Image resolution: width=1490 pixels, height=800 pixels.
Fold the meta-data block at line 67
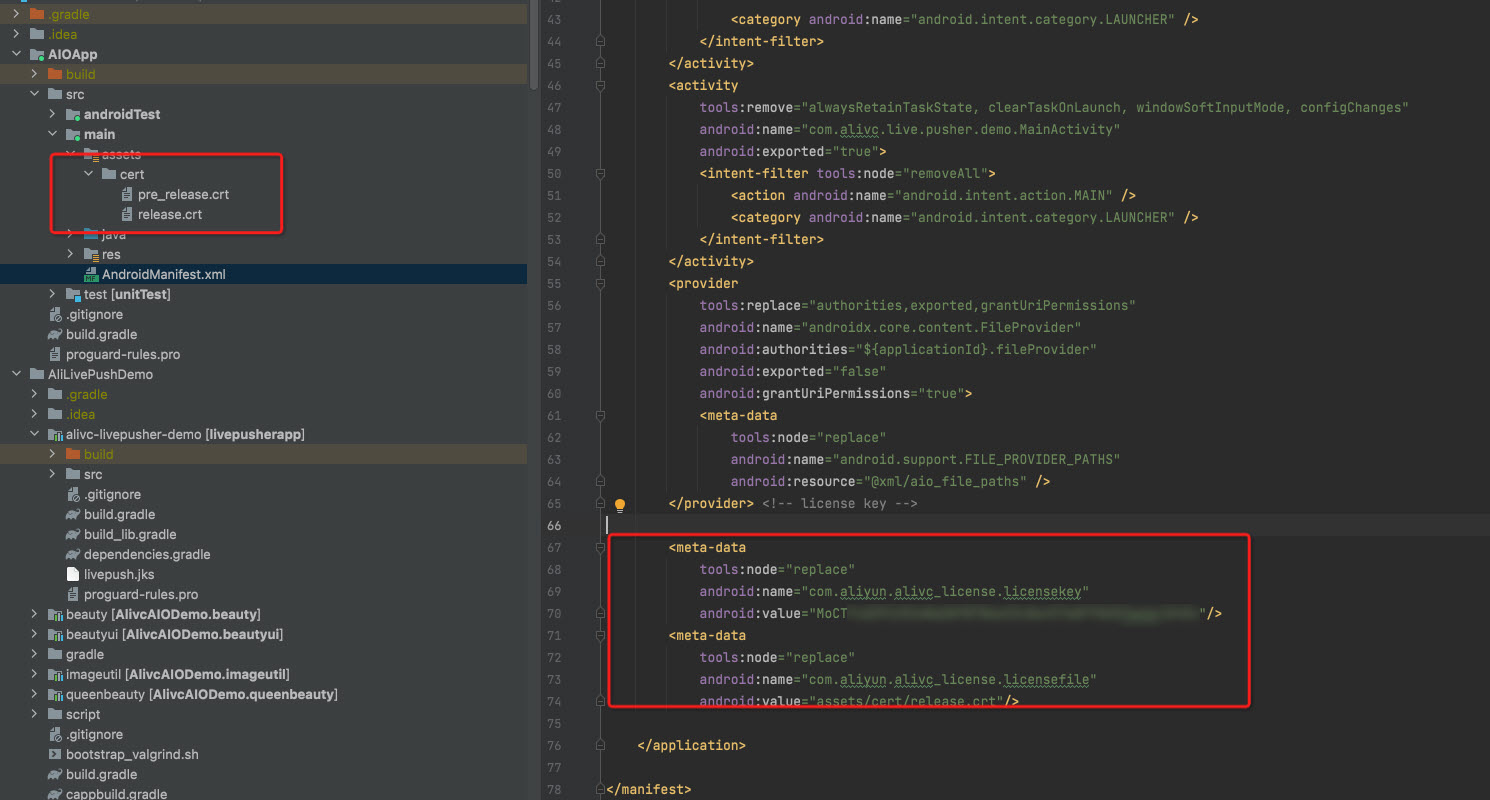tap(600, 548)
